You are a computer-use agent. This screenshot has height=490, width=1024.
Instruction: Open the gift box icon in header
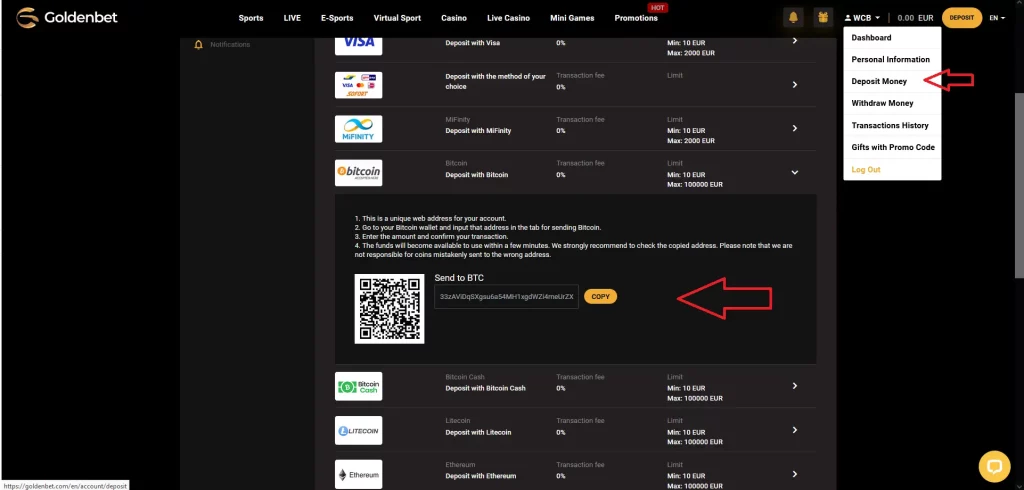click(x=824, y=18)
